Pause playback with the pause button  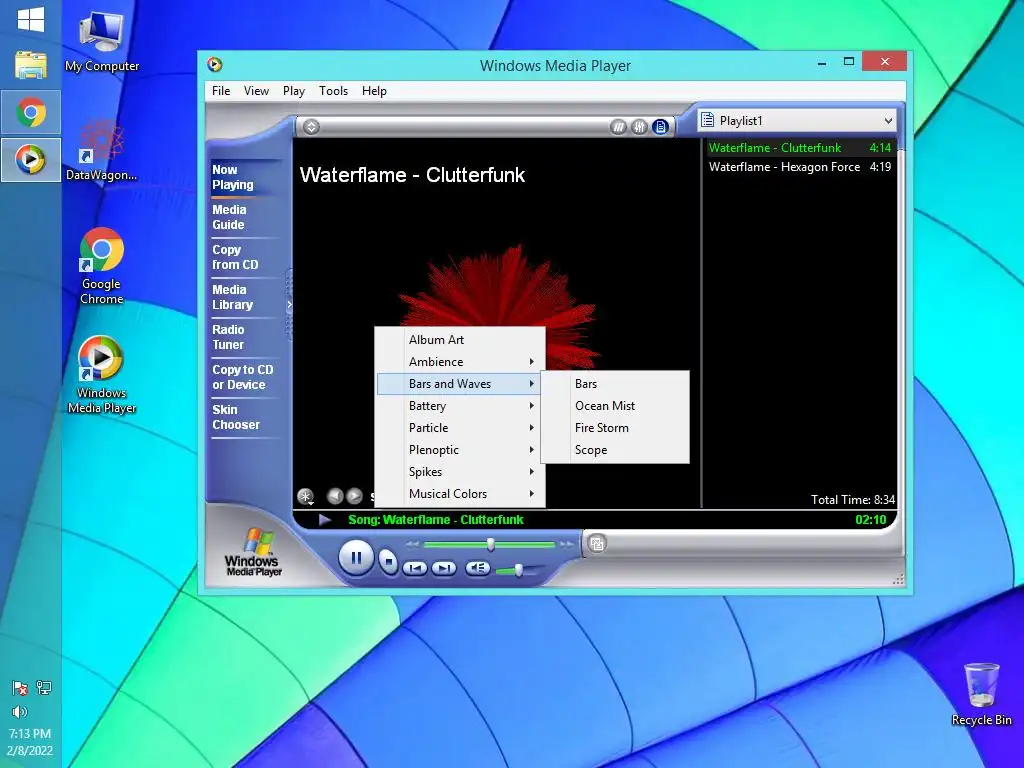356,558
